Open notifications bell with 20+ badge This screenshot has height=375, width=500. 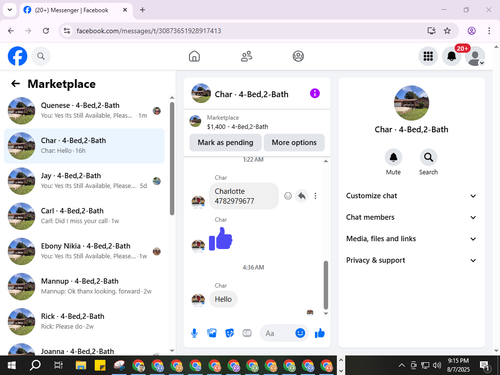452,56
